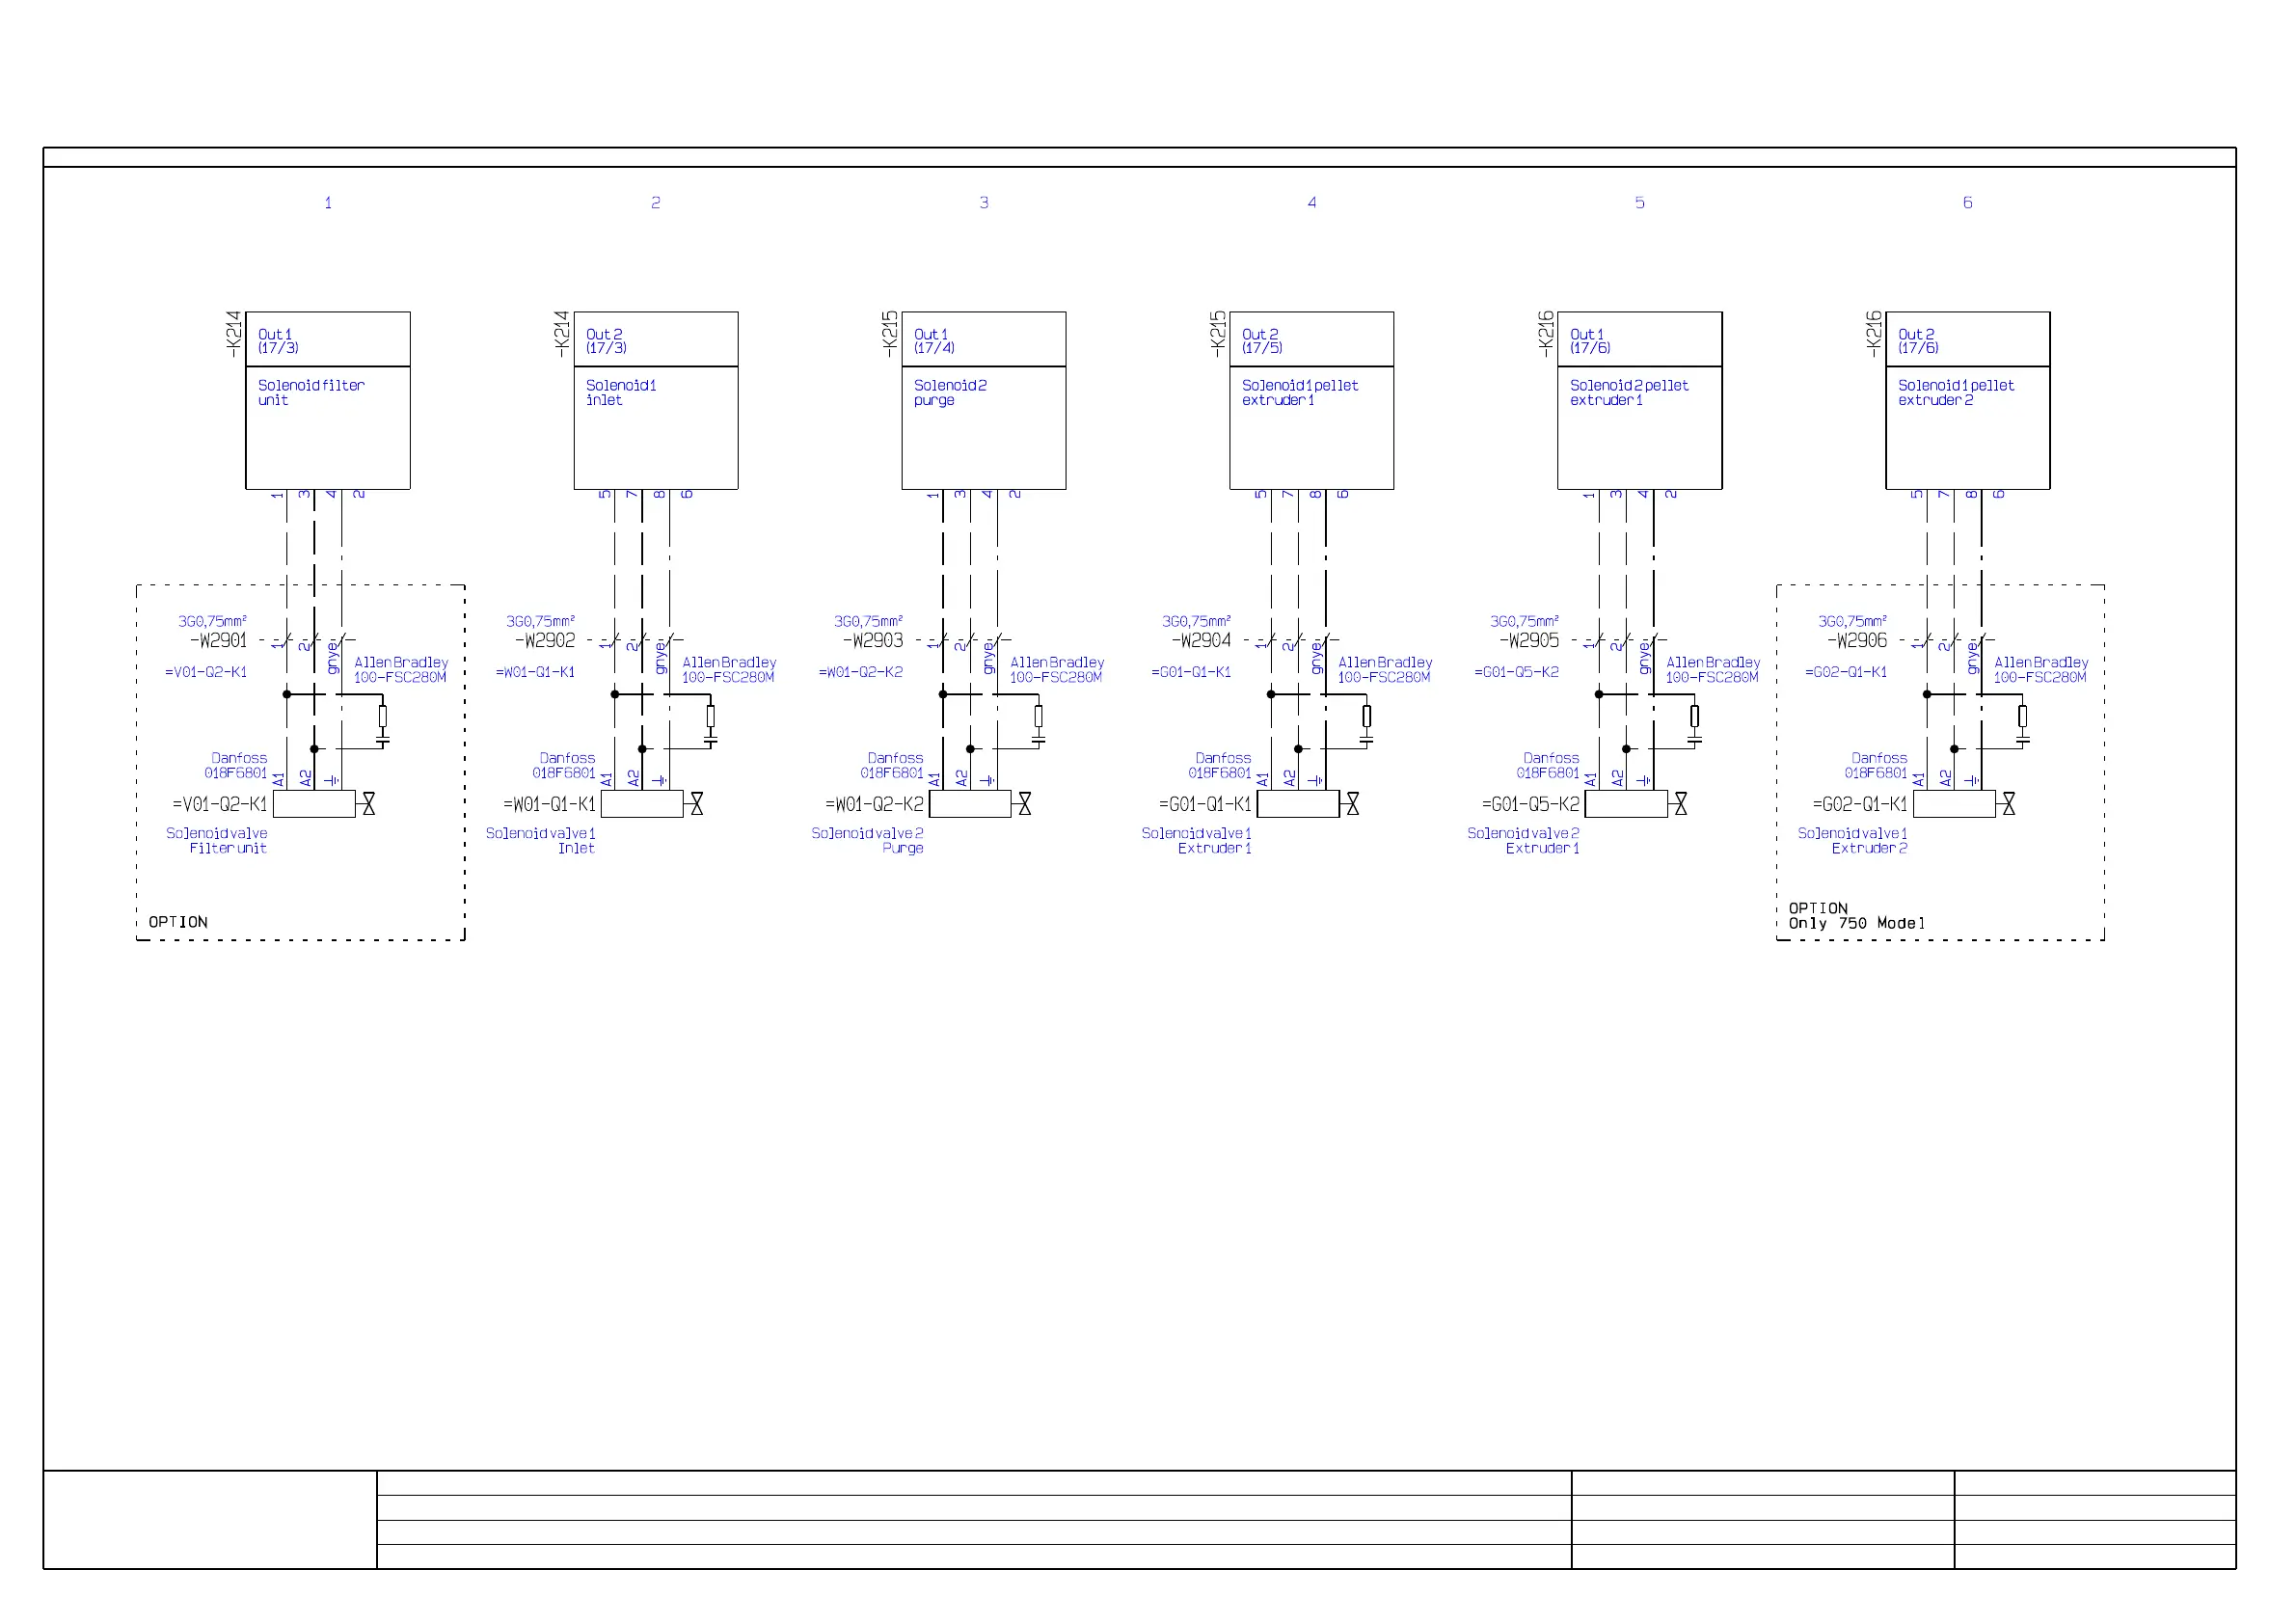Click the valve symbol beside =W01-Q2-K2 coil

point(1024,804)
